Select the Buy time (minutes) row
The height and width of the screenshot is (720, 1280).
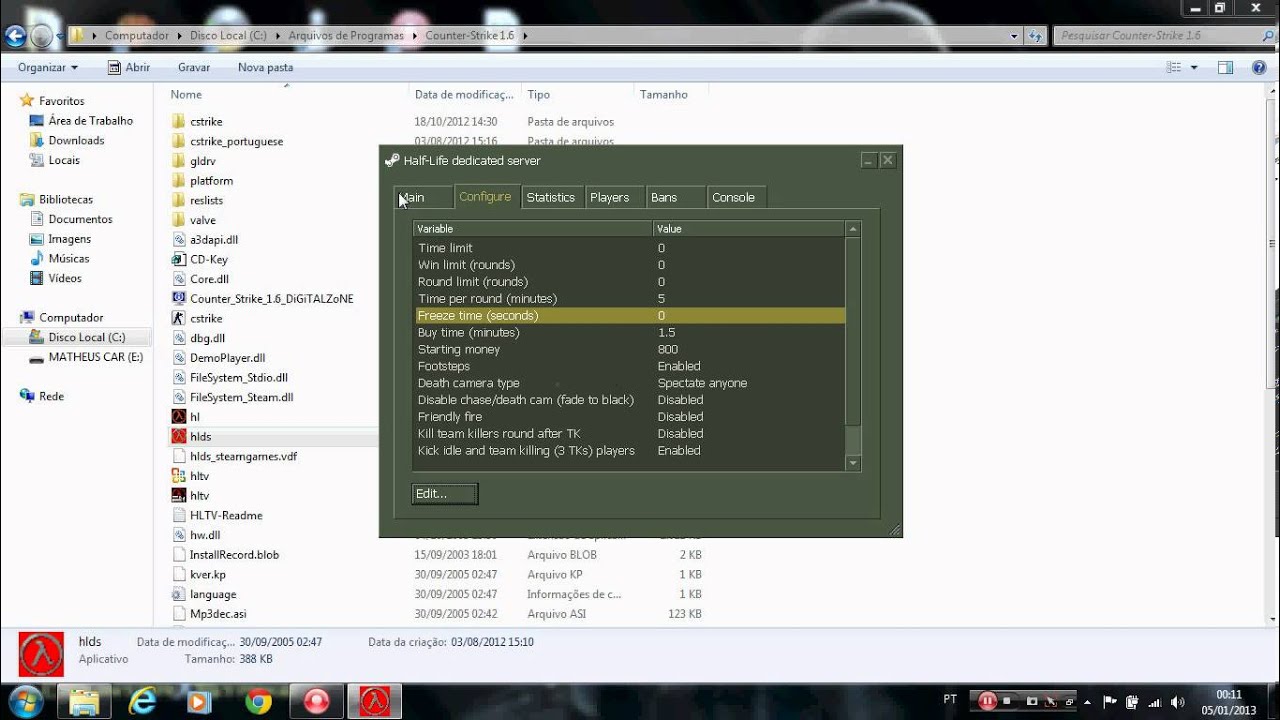tap(630, 332)
